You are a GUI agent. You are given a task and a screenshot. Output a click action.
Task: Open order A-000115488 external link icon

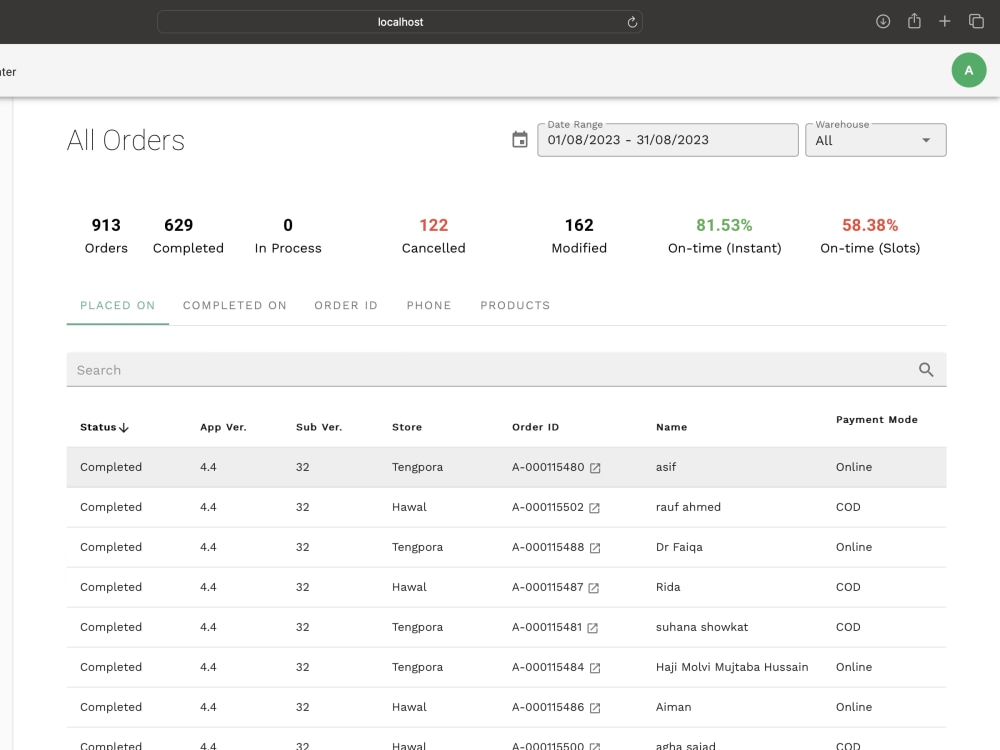[x=595, y=548]
